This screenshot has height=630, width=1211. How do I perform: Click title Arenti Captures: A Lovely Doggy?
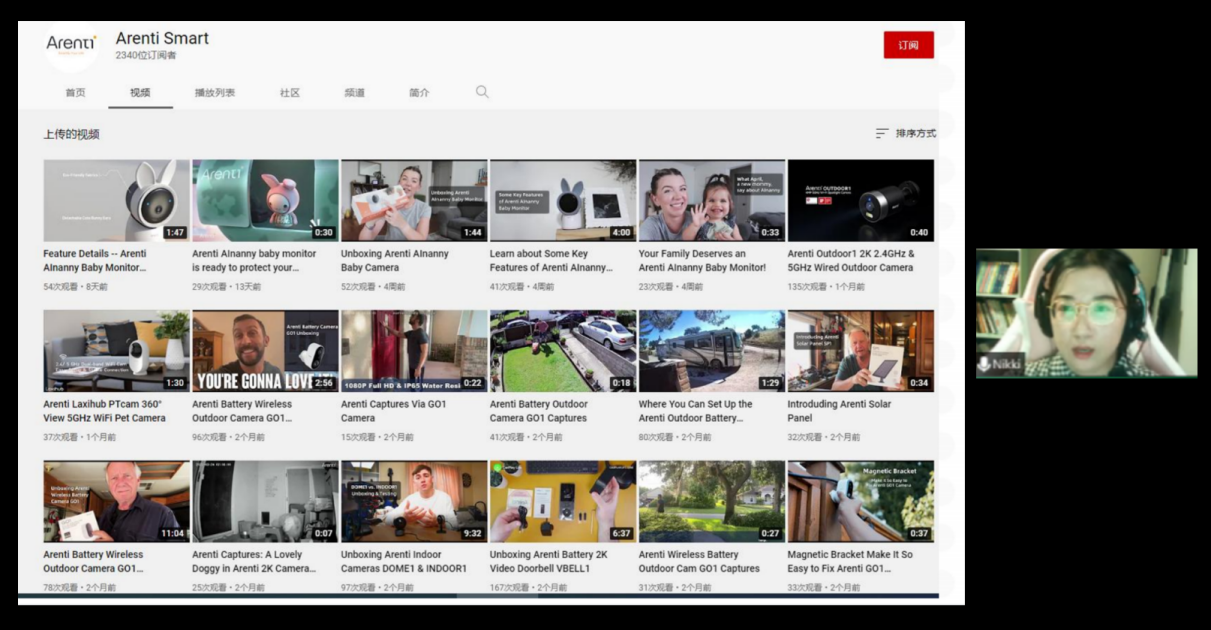tap(254, 561)
